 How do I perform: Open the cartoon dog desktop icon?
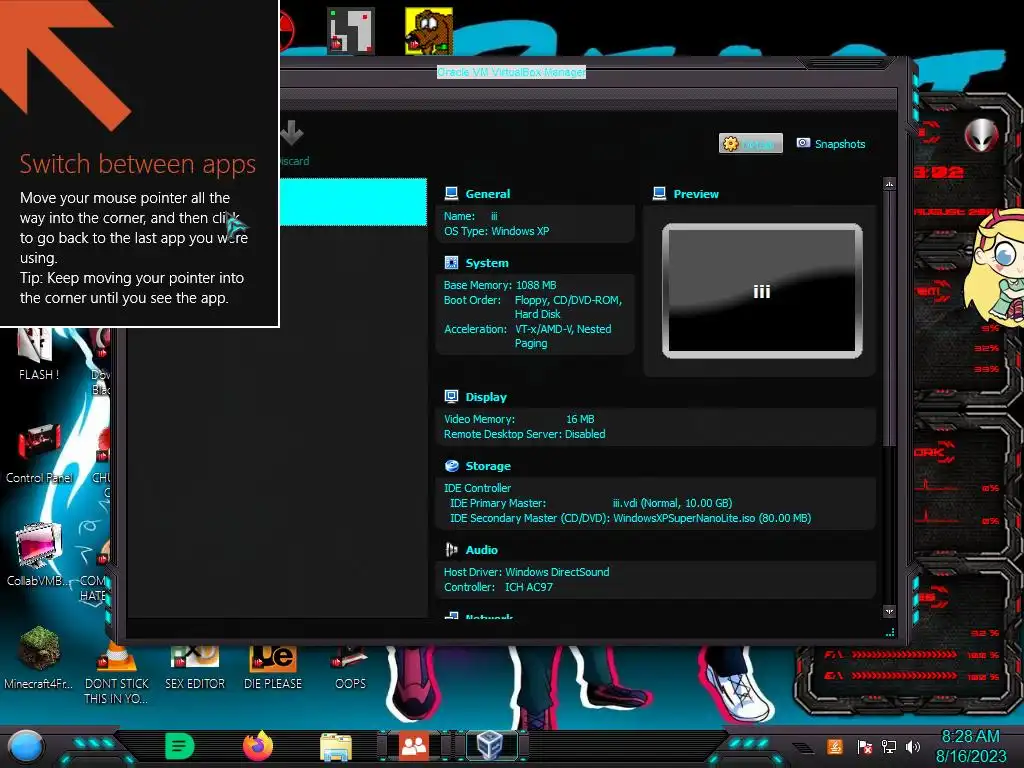point(428,30)
